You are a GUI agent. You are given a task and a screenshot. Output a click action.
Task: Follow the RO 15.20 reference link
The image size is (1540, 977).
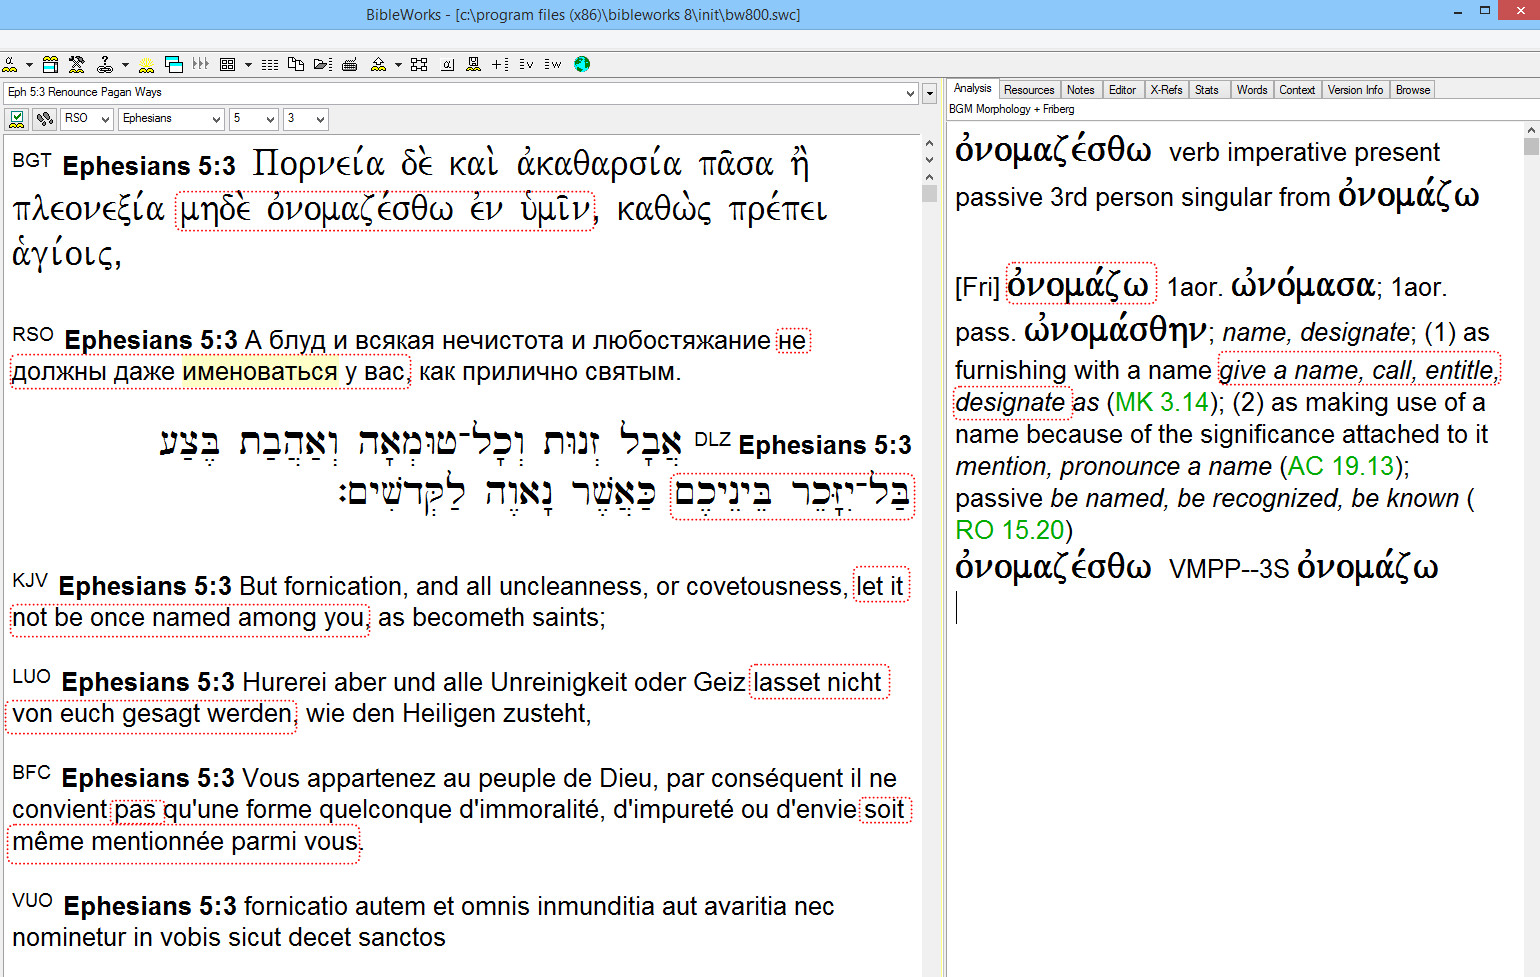(x=1010, y=531)
